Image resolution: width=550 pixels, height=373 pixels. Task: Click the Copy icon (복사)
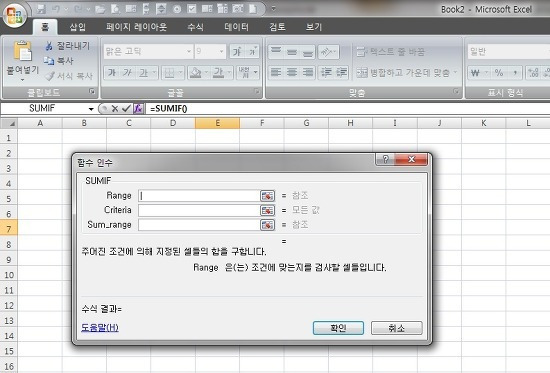(x=49, y=61)
